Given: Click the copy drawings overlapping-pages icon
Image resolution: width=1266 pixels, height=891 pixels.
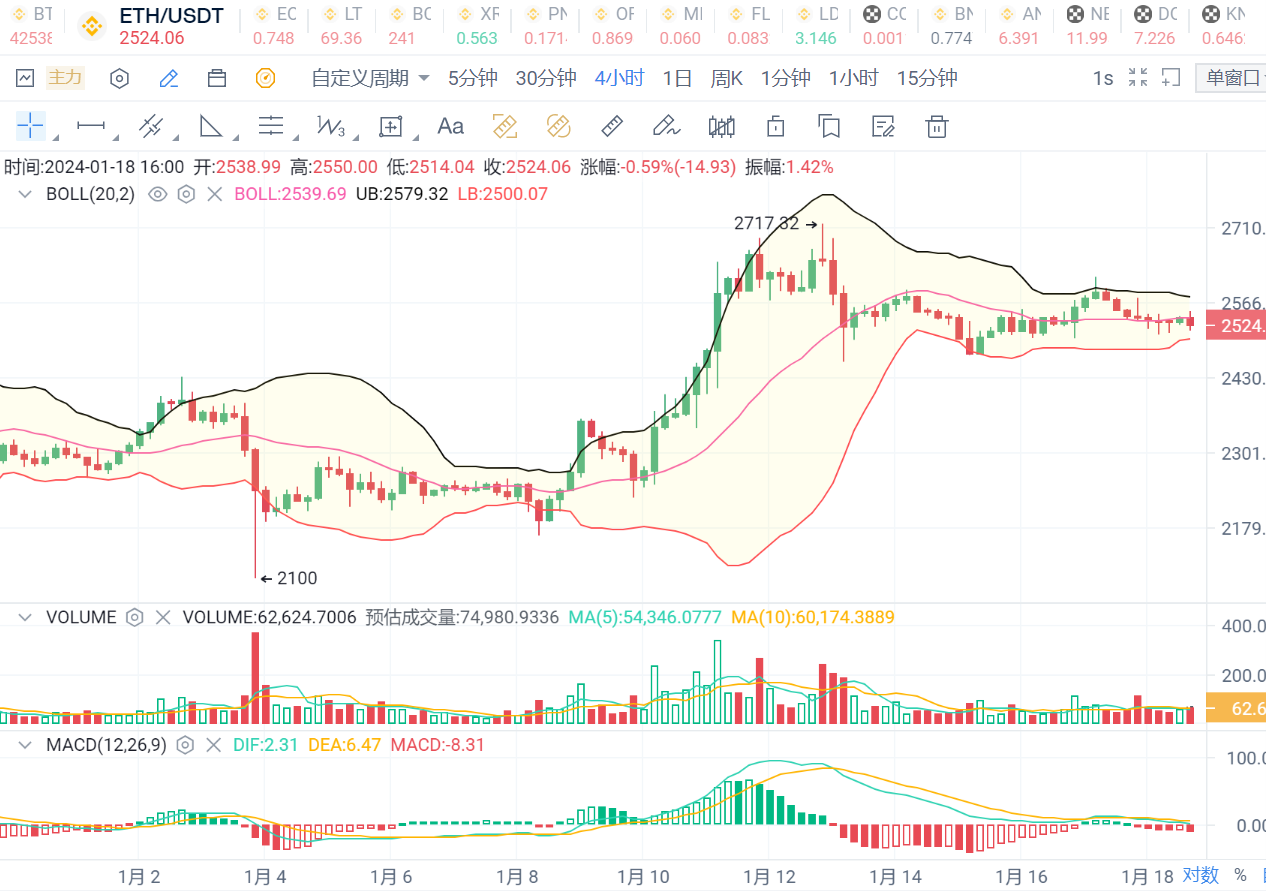Looking at the screenshot, I should click(x=828, y=126).
